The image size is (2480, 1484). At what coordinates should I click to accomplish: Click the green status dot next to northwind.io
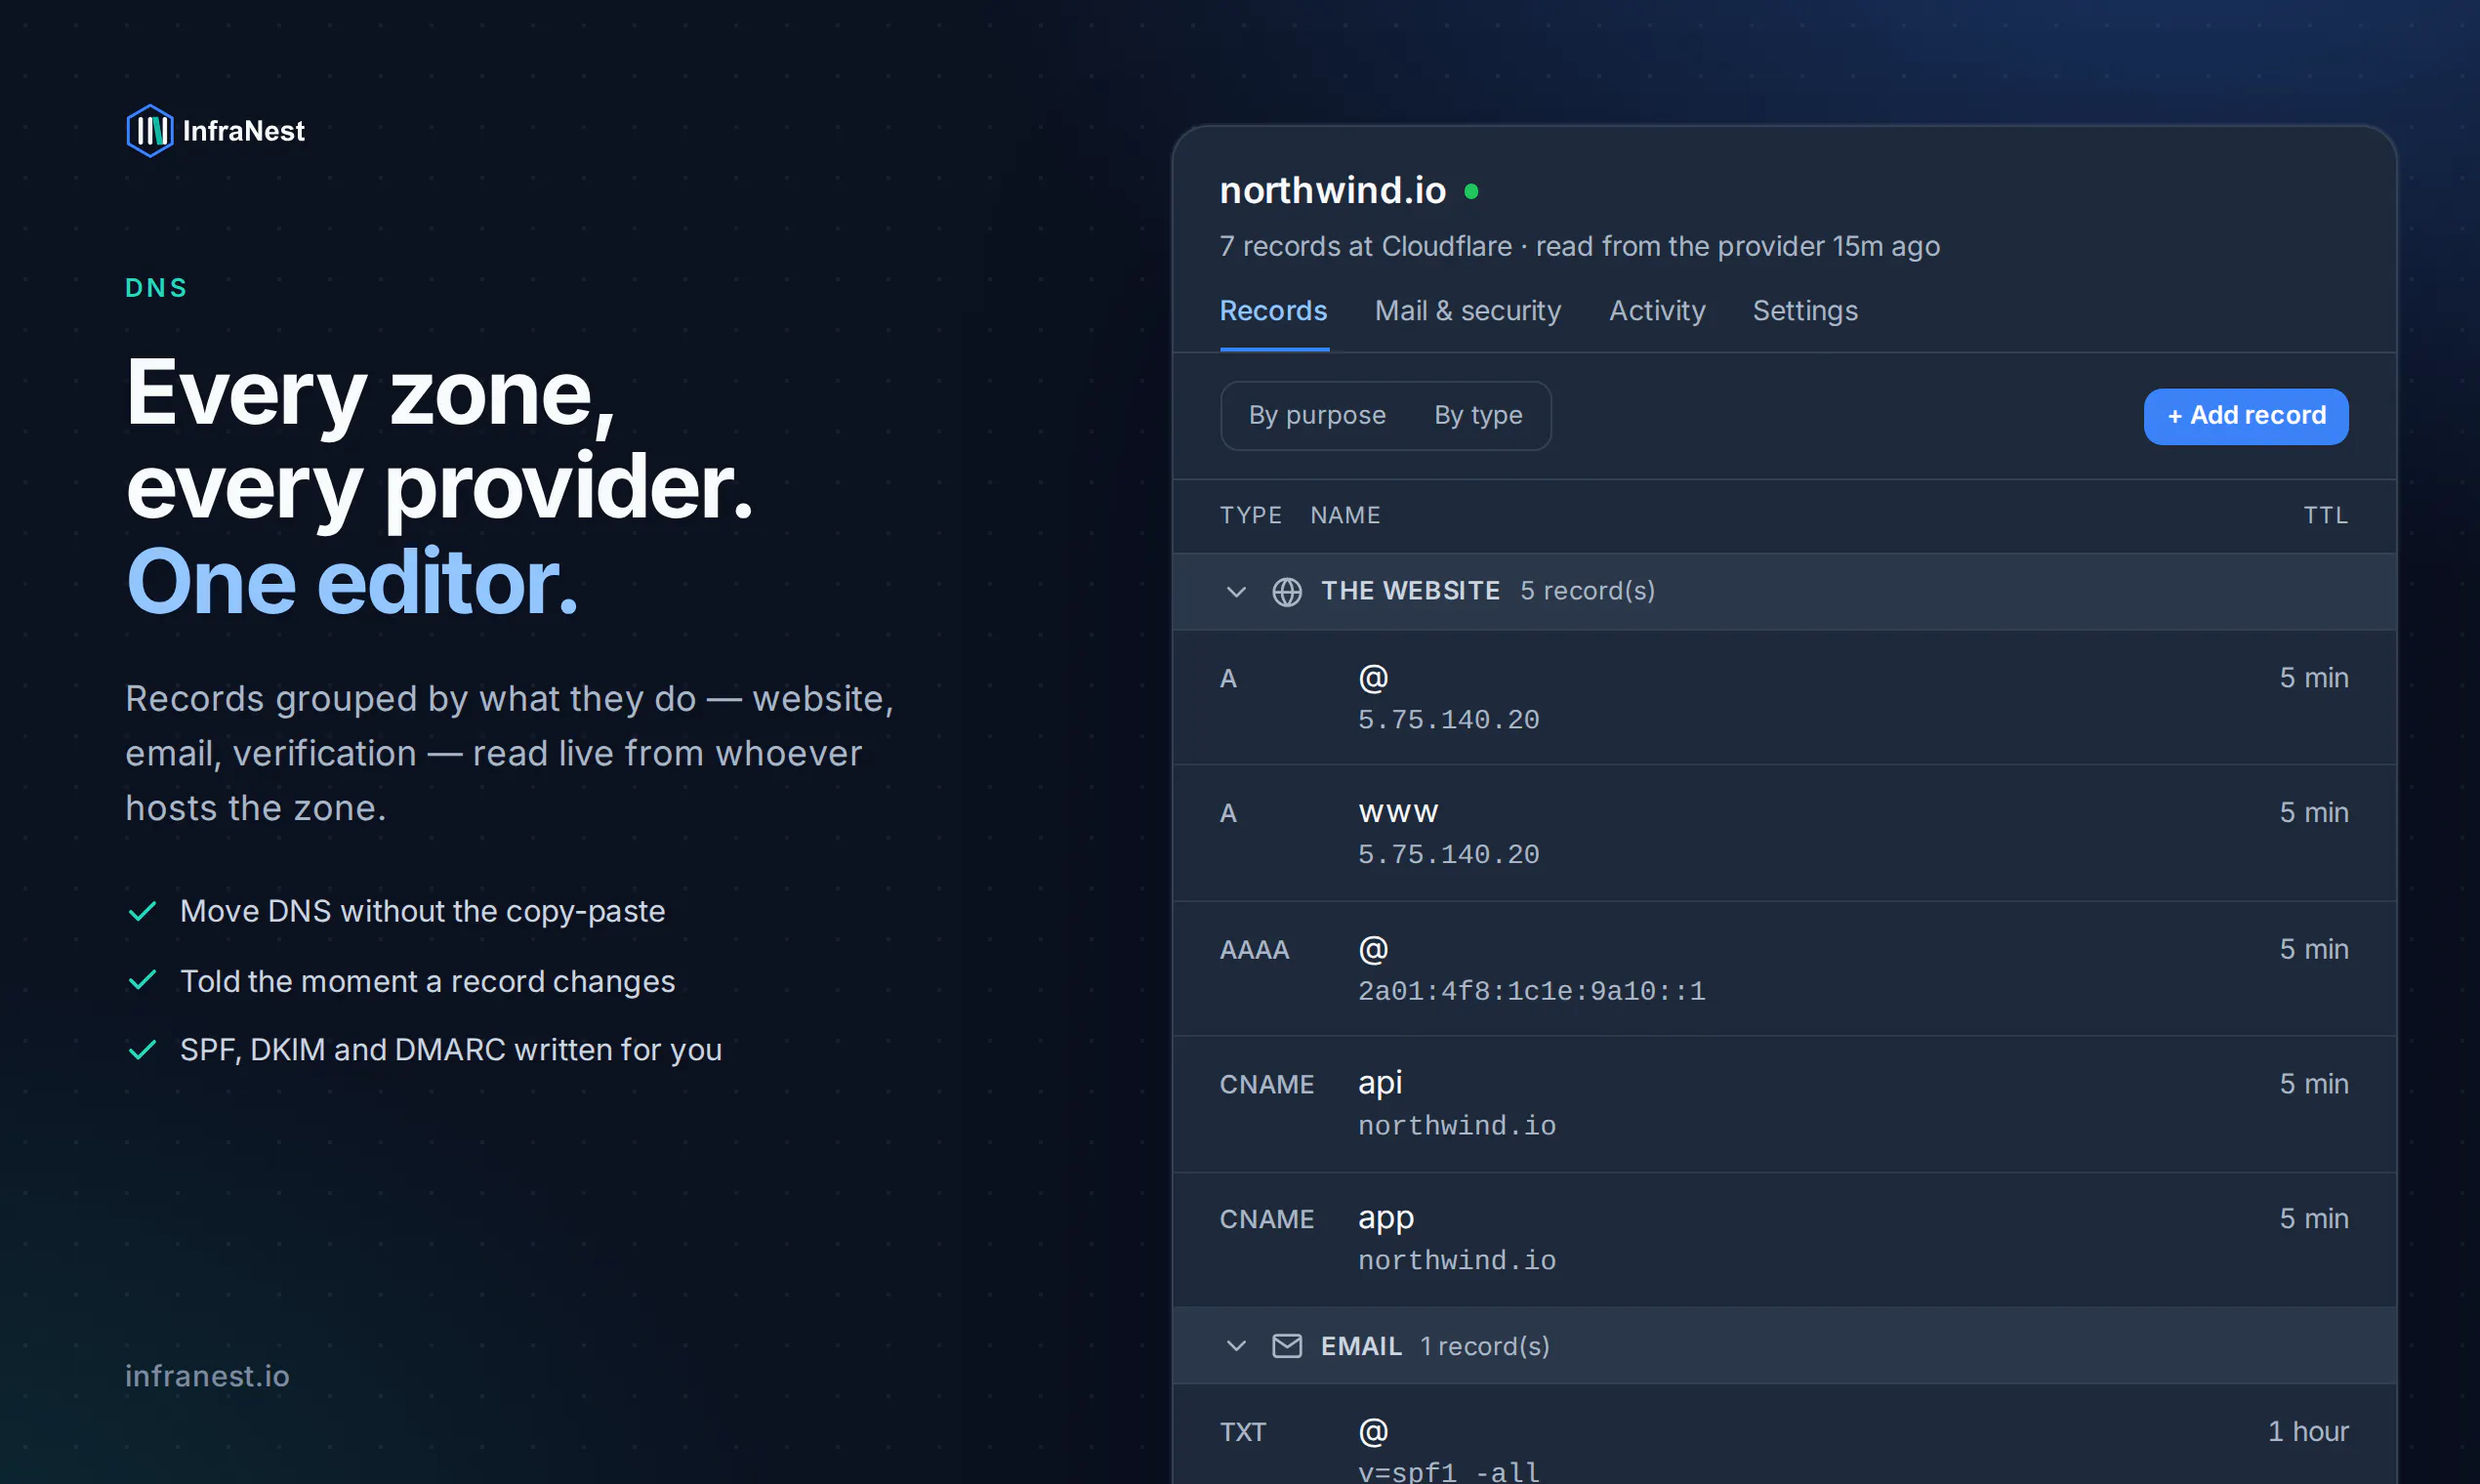[x=1471, y=191]
